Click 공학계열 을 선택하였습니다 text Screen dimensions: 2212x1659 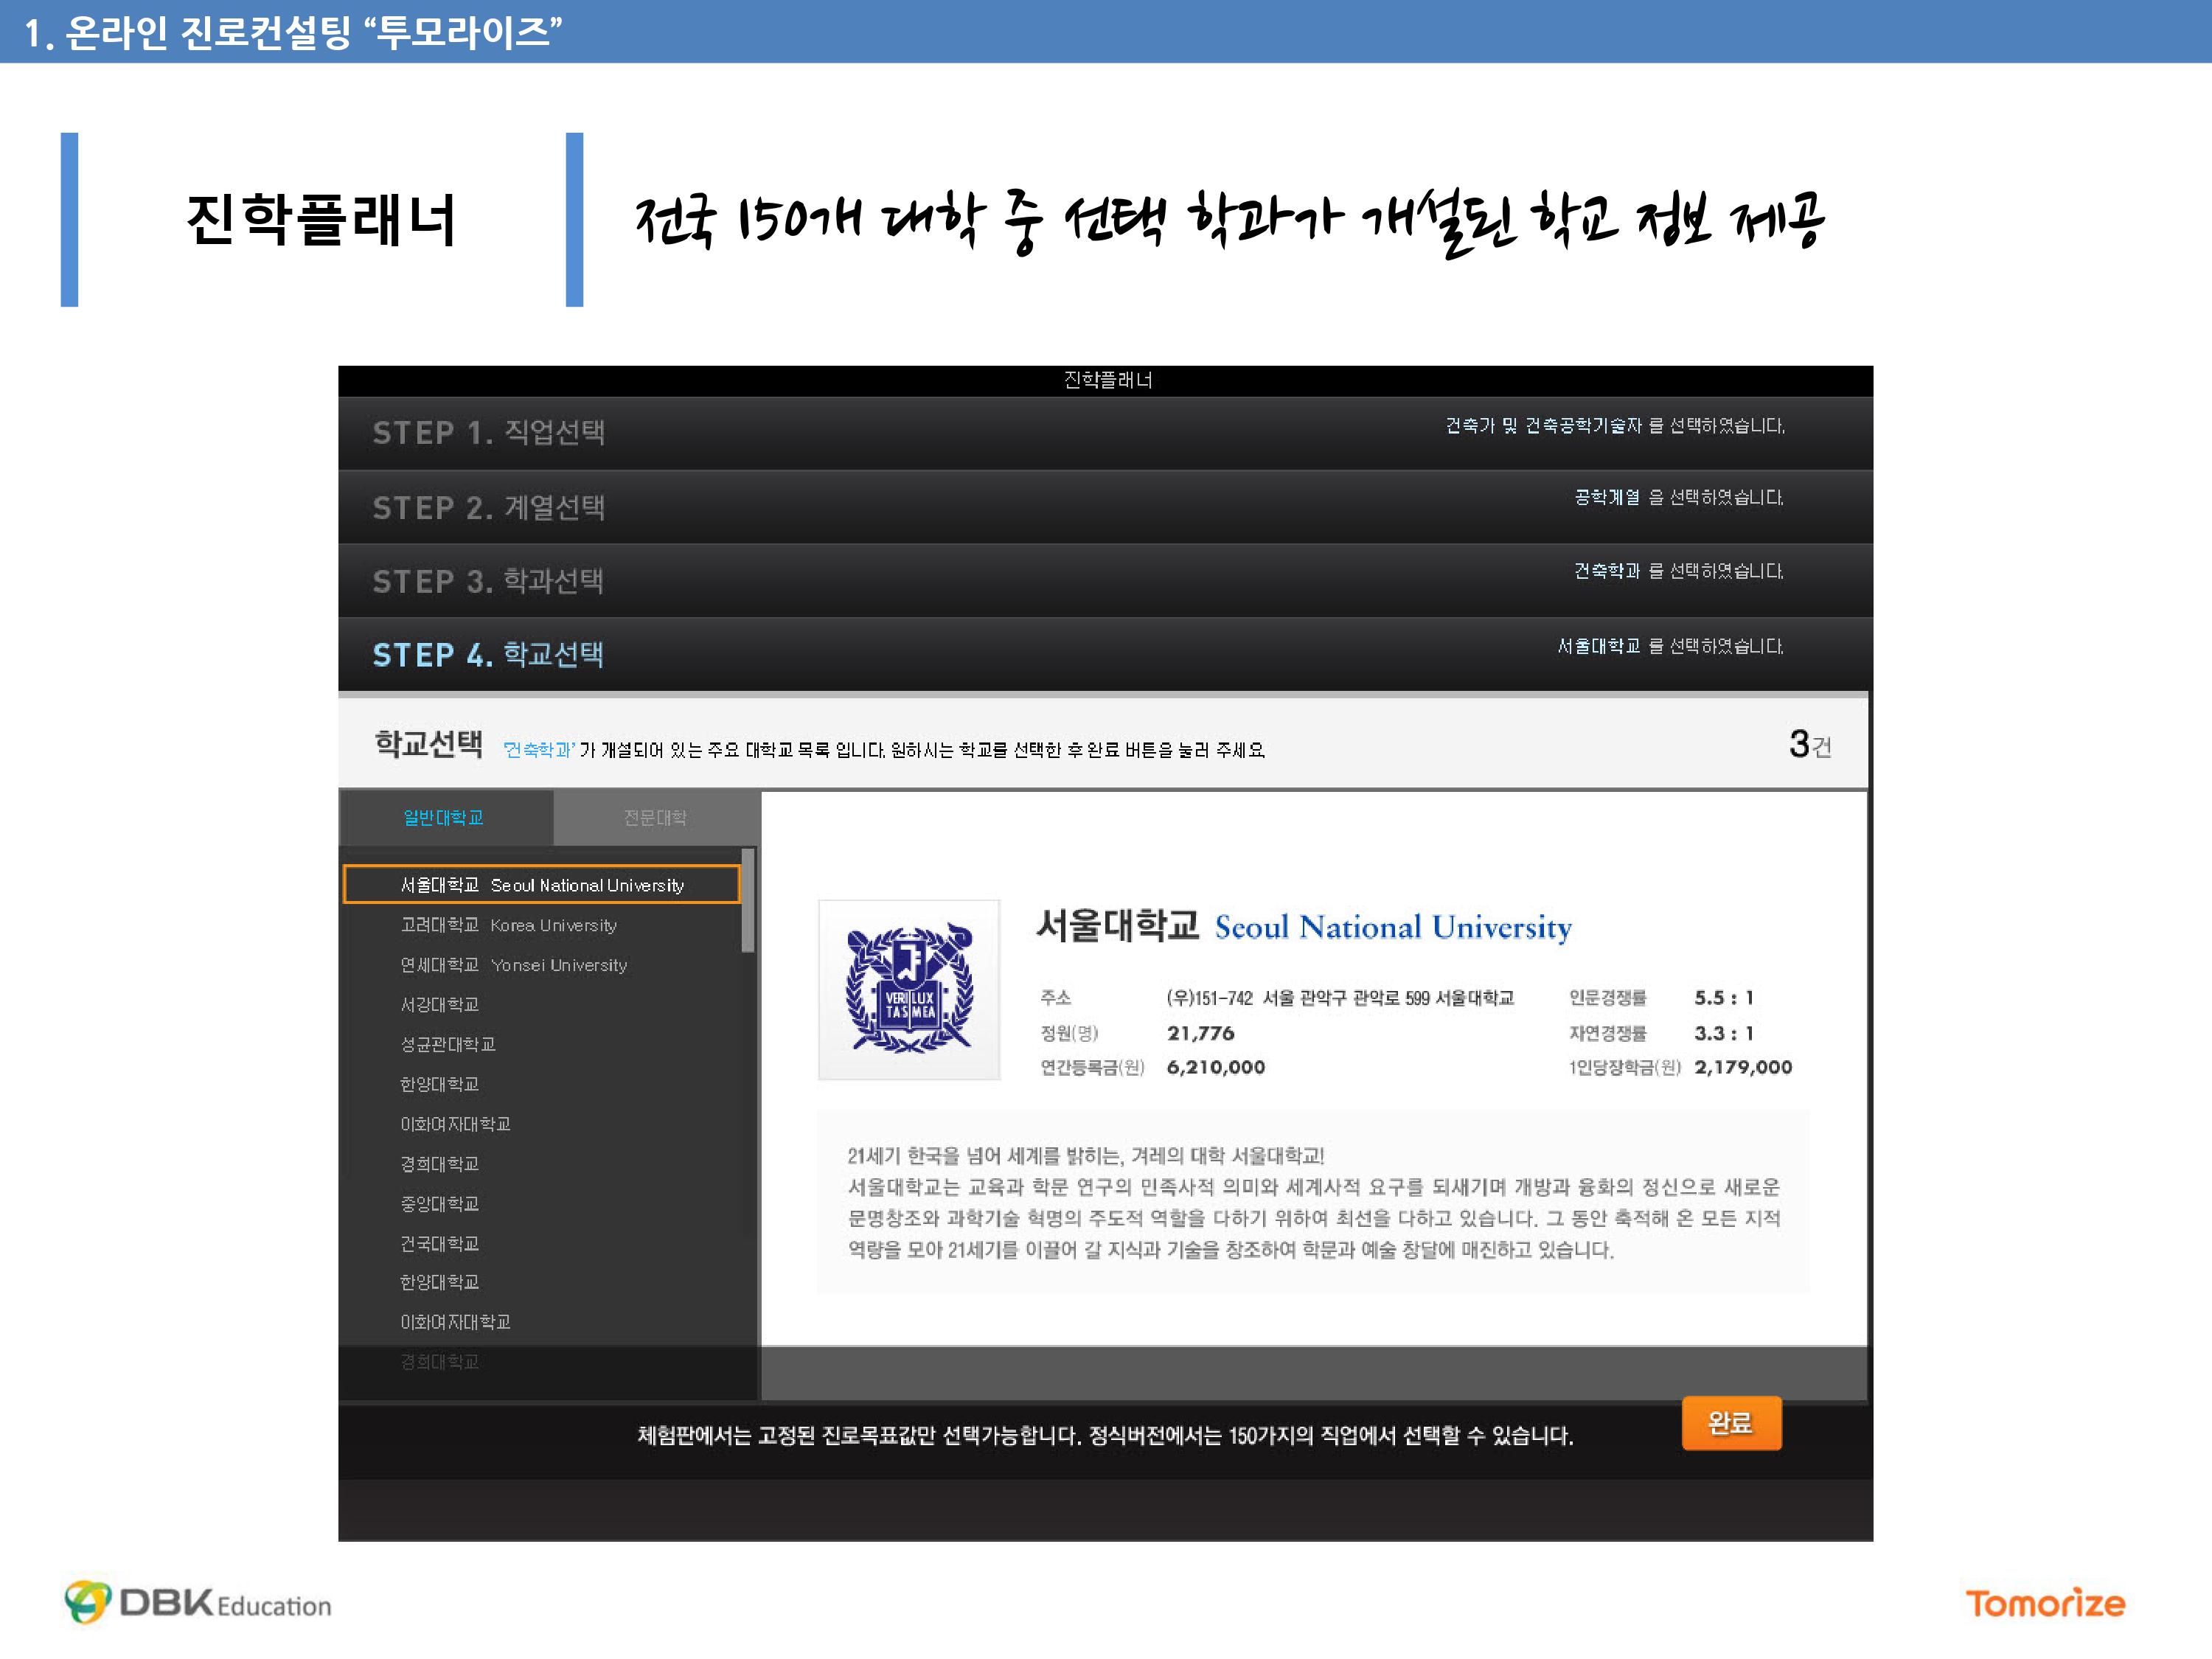point(1679,497)
